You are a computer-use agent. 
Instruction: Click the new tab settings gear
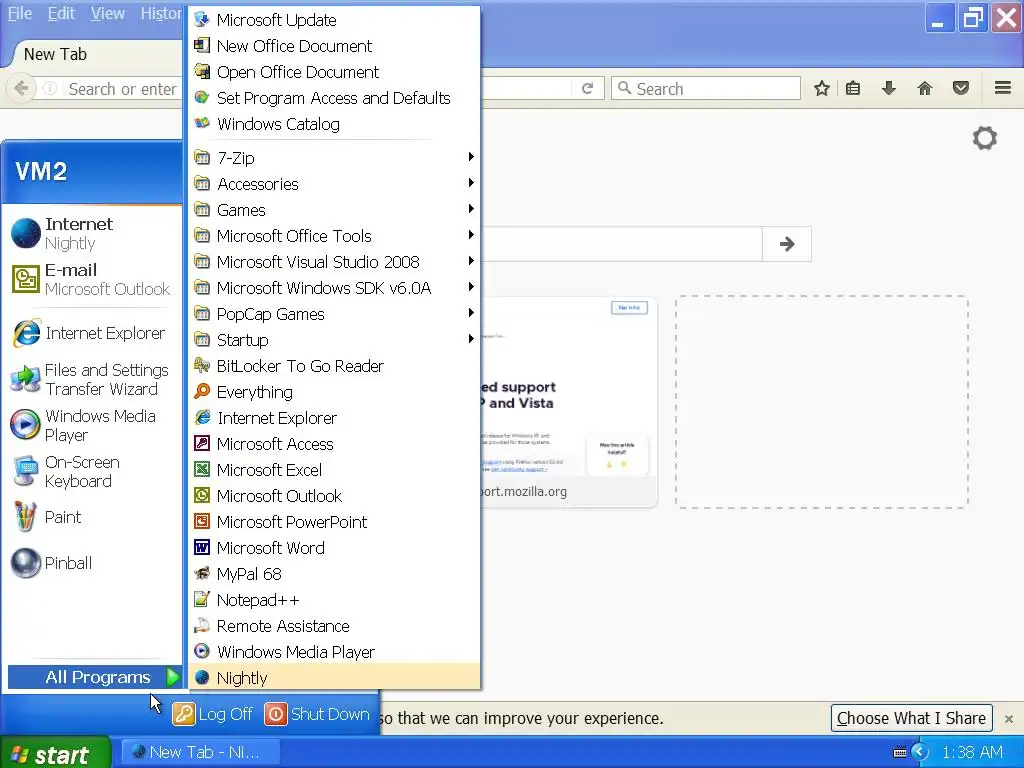[x=985, y=138]
